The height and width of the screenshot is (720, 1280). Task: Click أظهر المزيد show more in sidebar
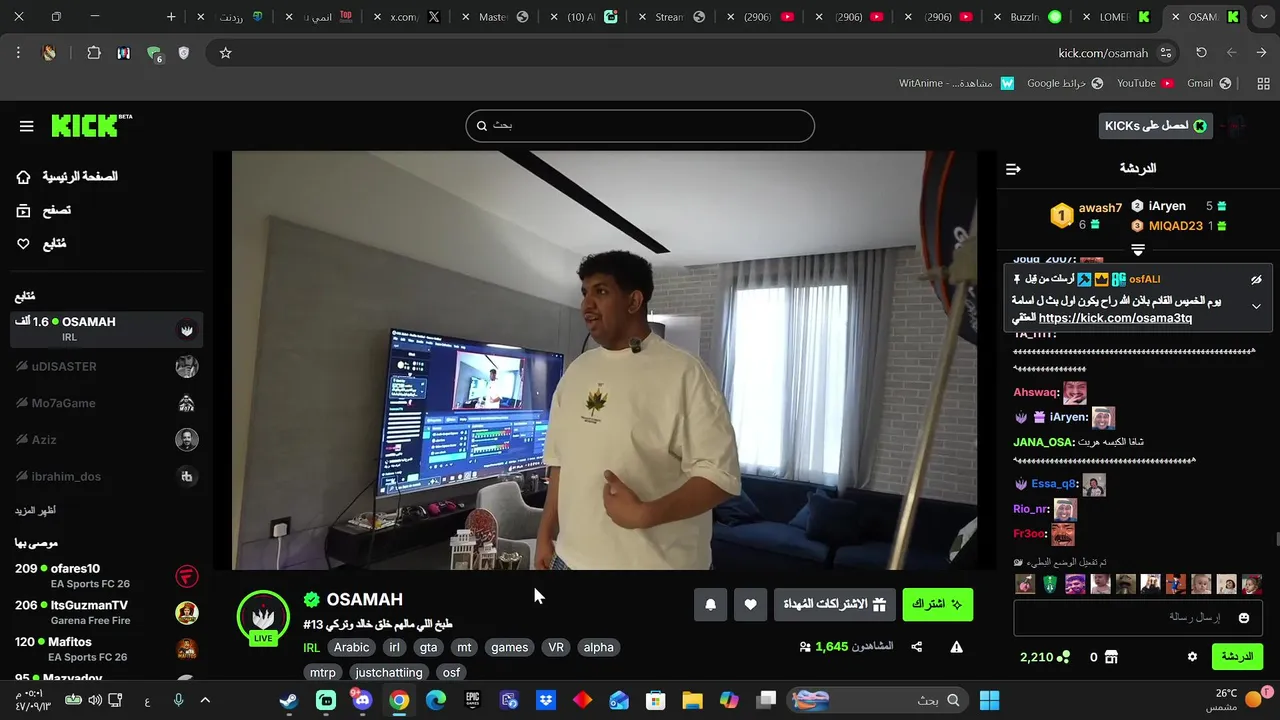35,511
